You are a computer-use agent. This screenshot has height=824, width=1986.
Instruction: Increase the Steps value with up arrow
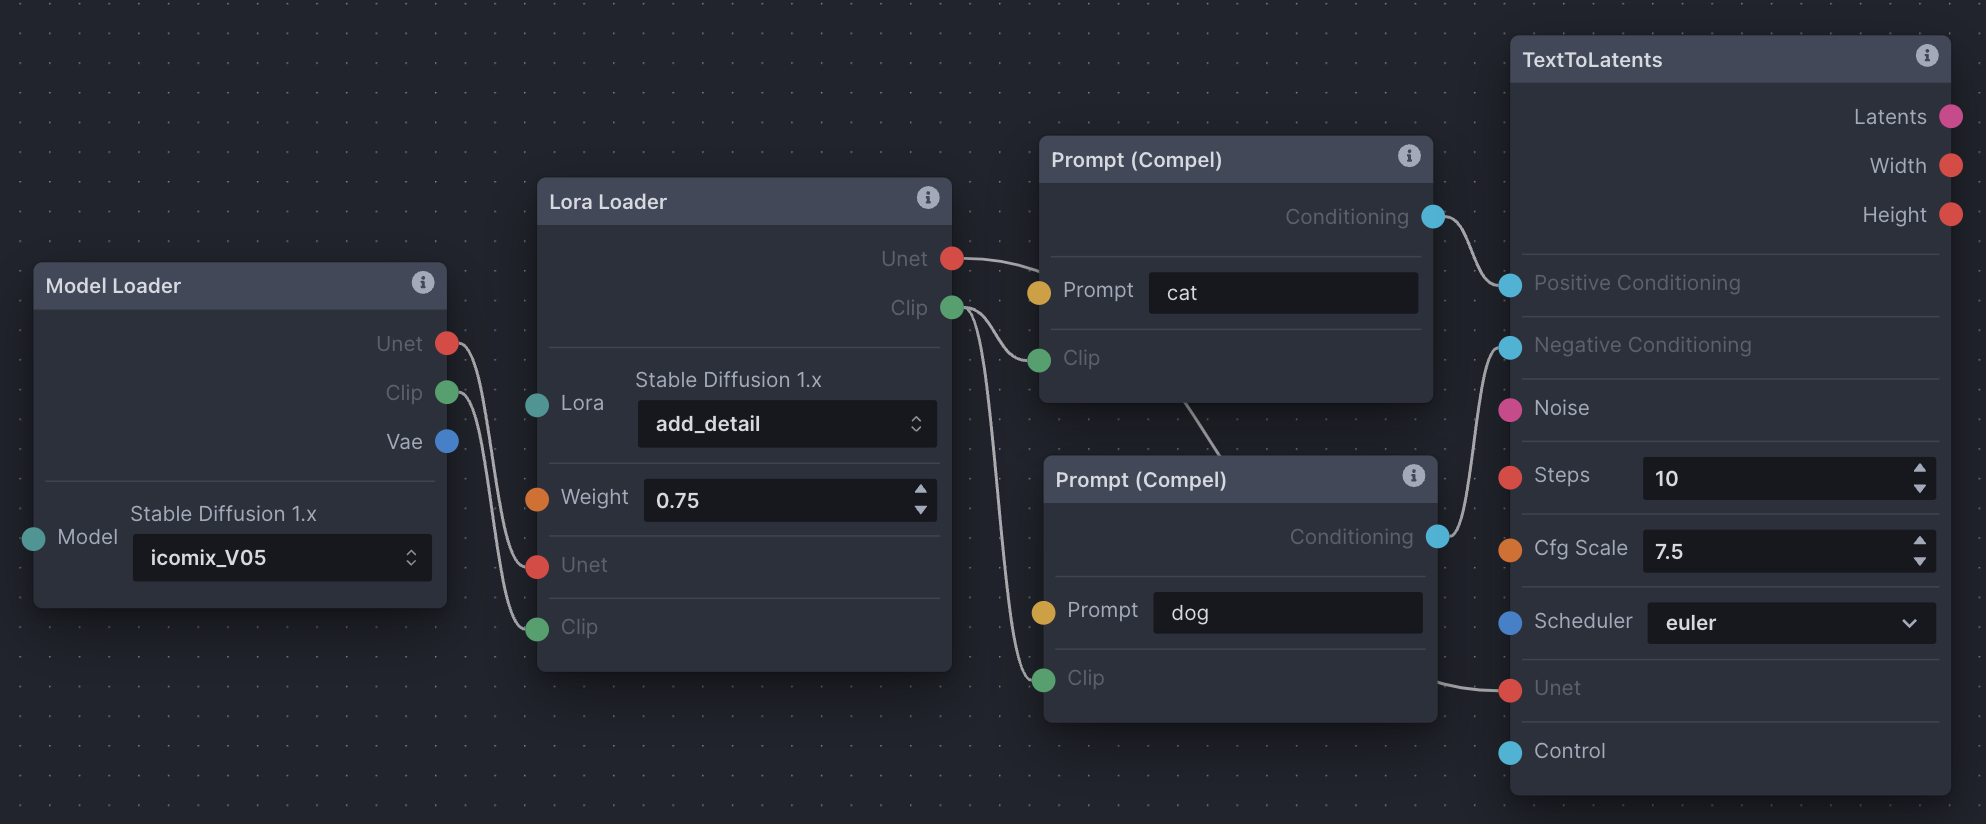coord(1919,468)
